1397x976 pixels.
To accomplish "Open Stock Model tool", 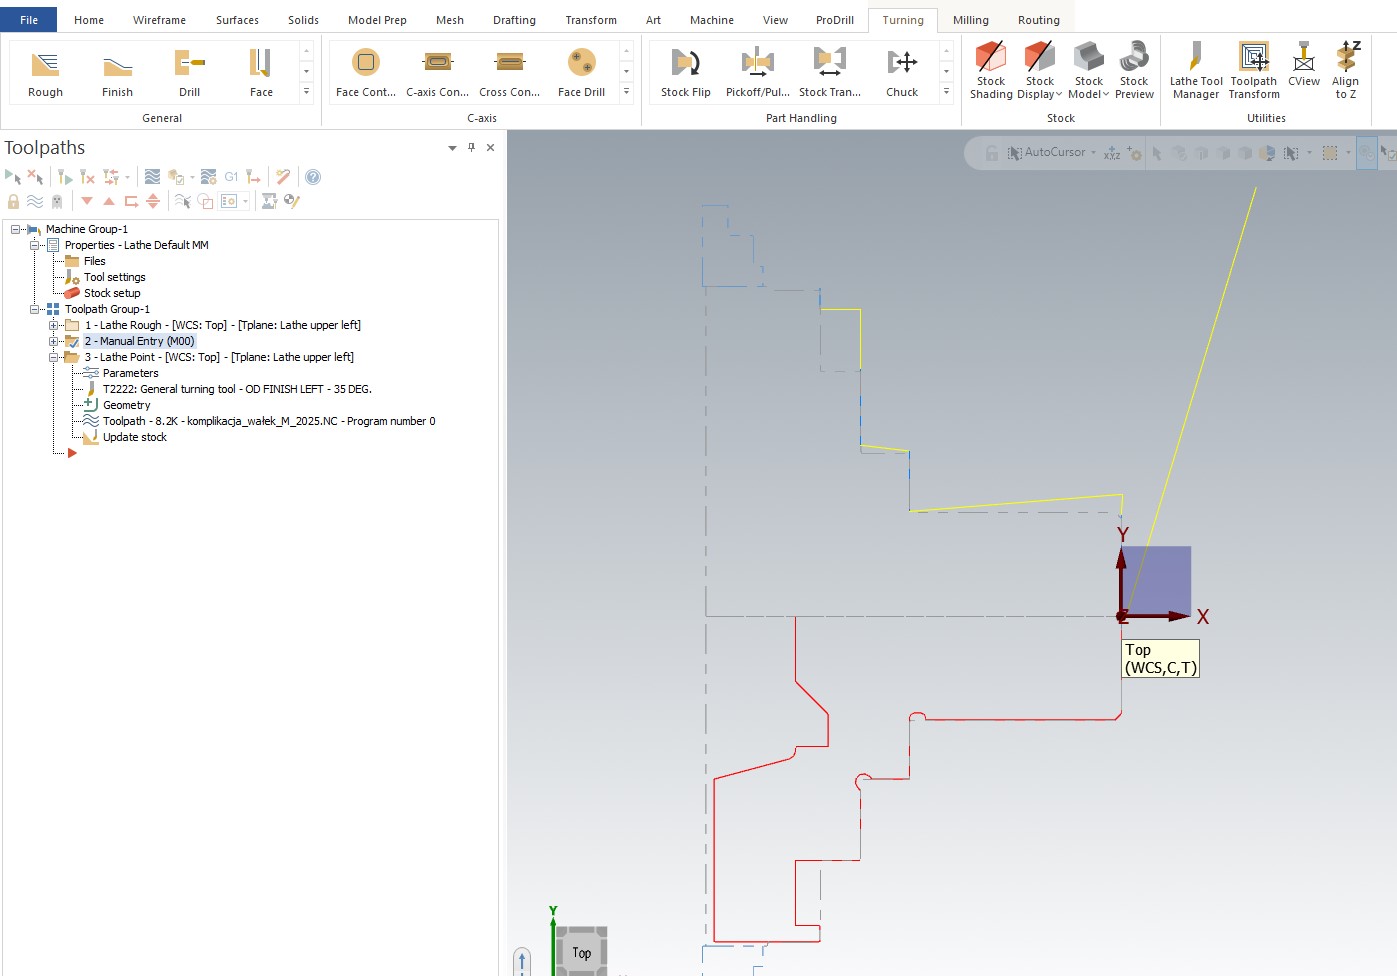I will coord(1088,71).
